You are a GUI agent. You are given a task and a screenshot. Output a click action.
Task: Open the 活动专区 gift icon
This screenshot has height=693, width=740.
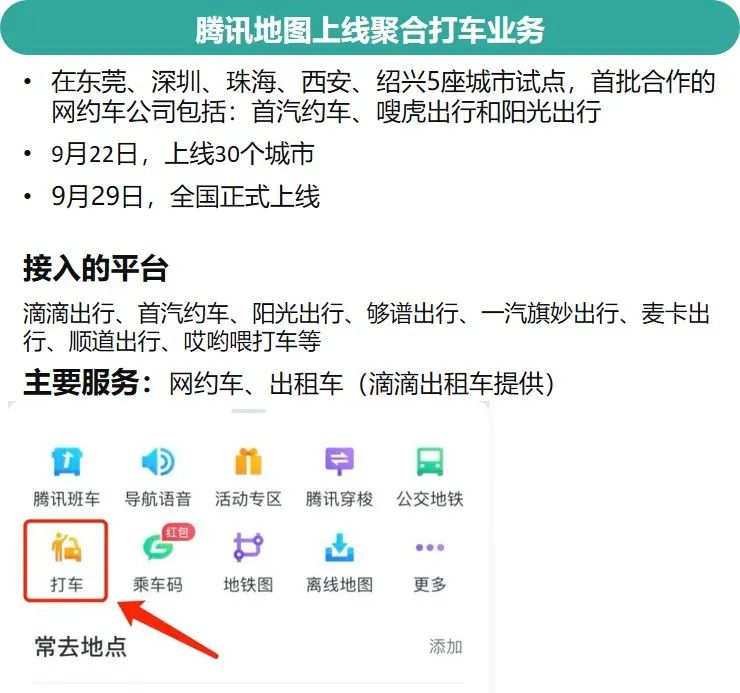248,461
